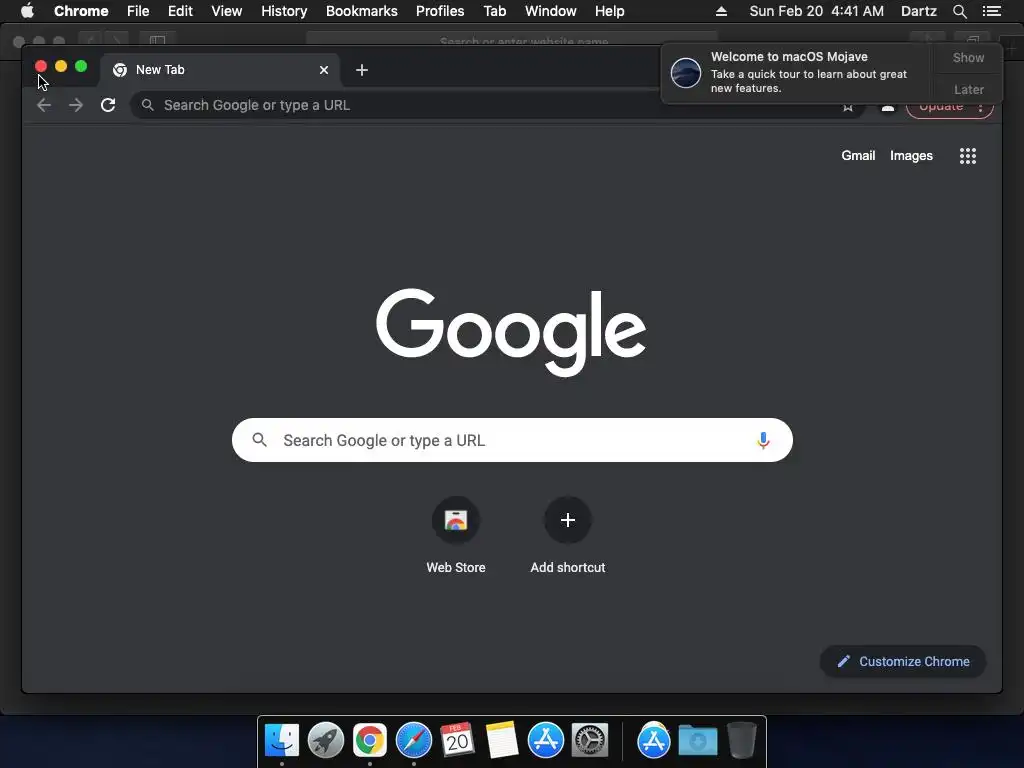
Task: Bookmark this page with the star icon
Action: [848, 106]
